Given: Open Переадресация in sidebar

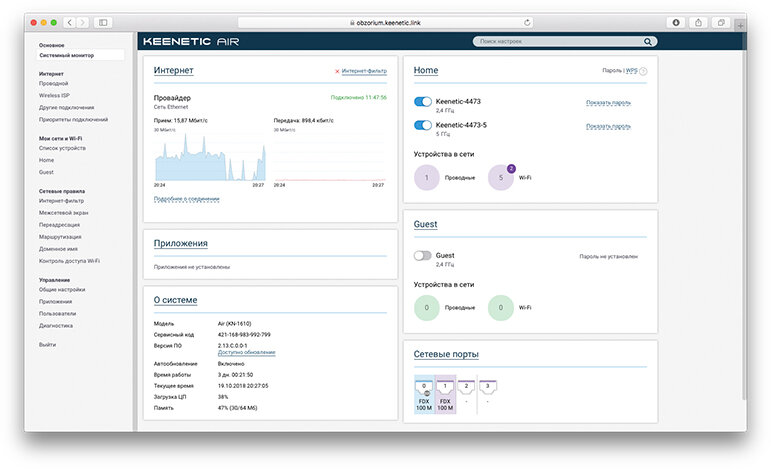Looking at the screenshot, I should pyautogui.click(x=59, y=225).
